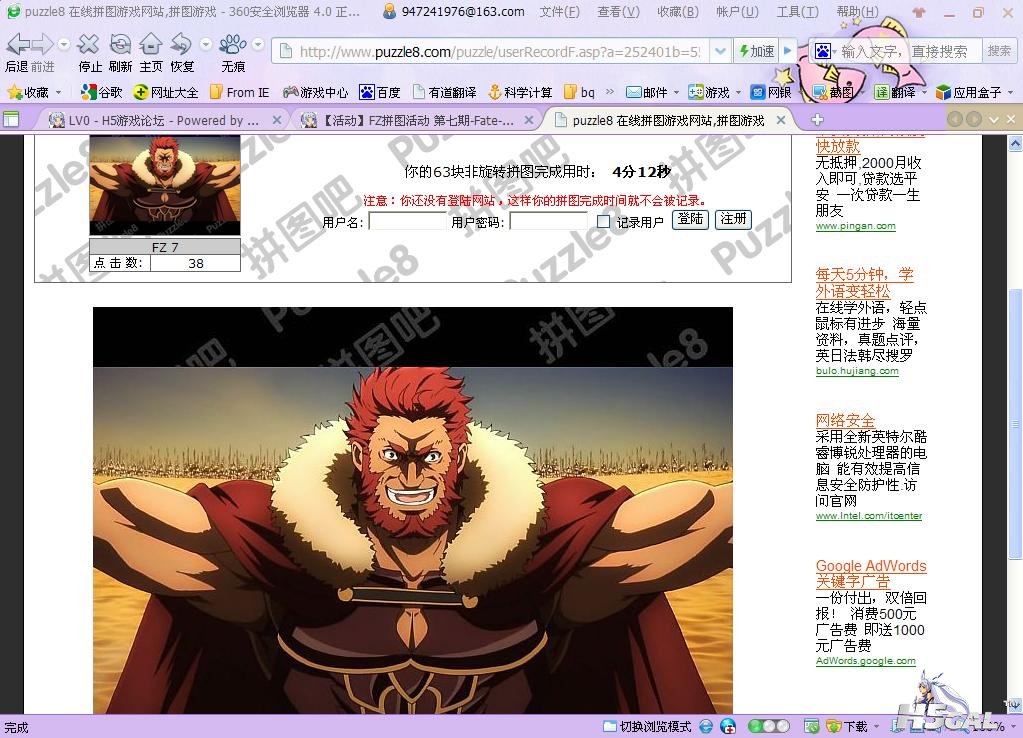Viewport: 1023px width, 738px height.
Task: Open the 收藏(B) menu
Action: coord(677,12)
